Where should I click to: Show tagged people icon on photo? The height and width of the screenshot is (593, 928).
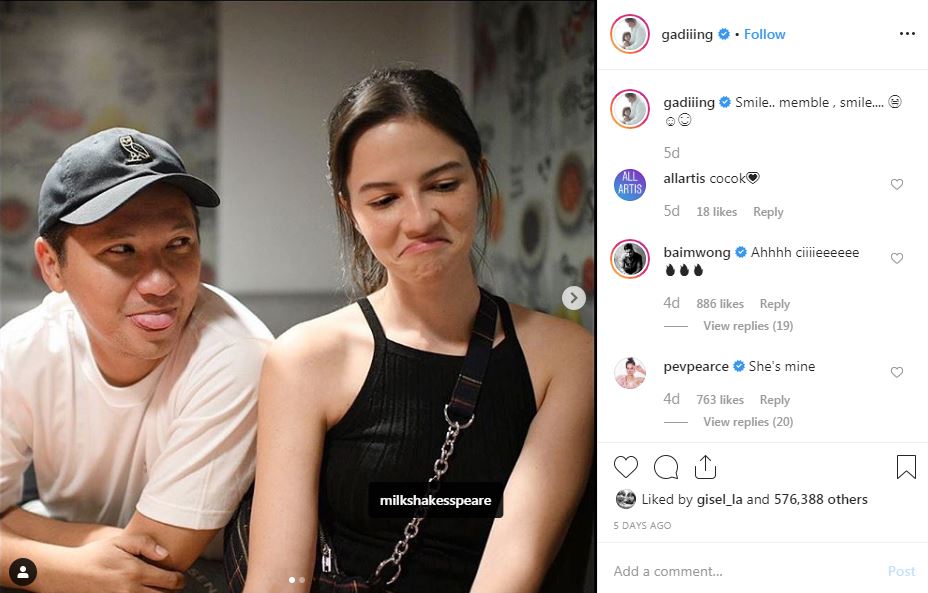point(23,572)
